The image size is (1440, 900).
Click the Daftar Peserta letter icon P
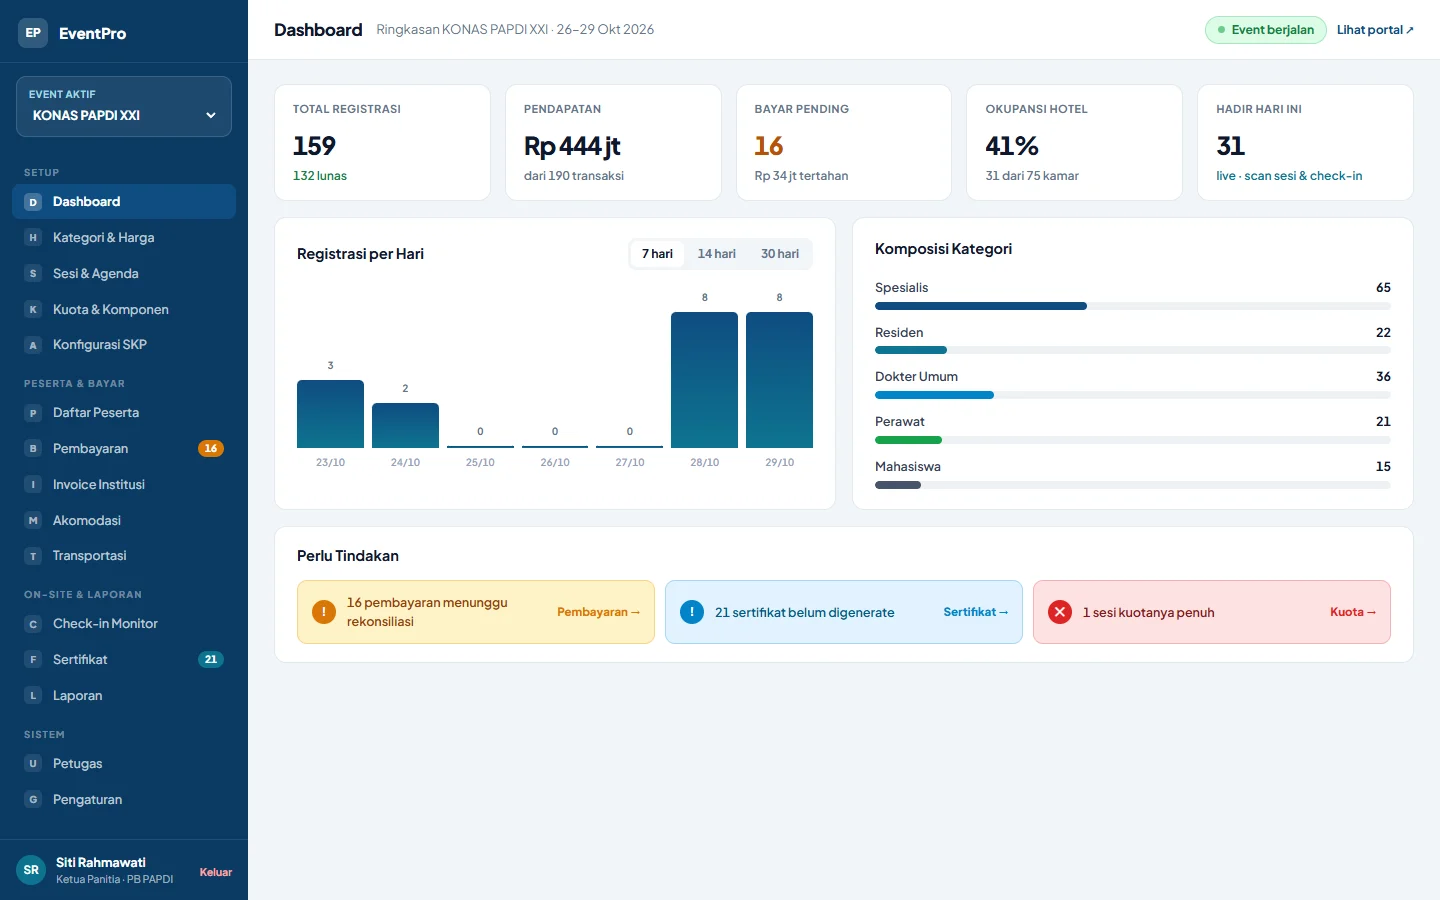click(x=33, y=413)
